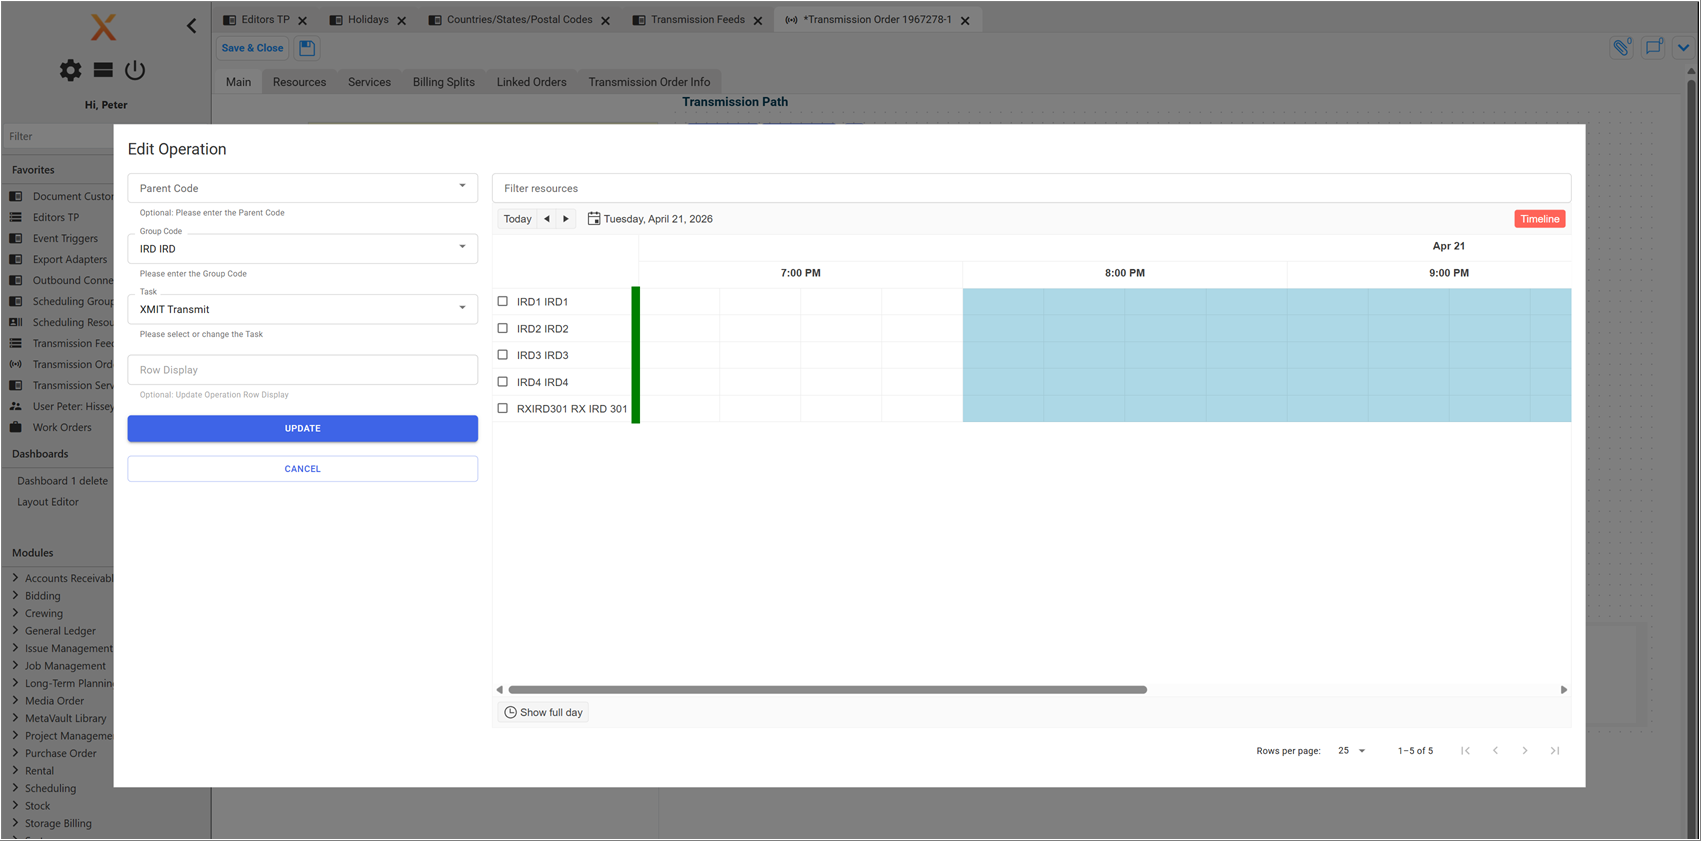
Task: Change rows per page dropdown
Action: coord(1352,751)
